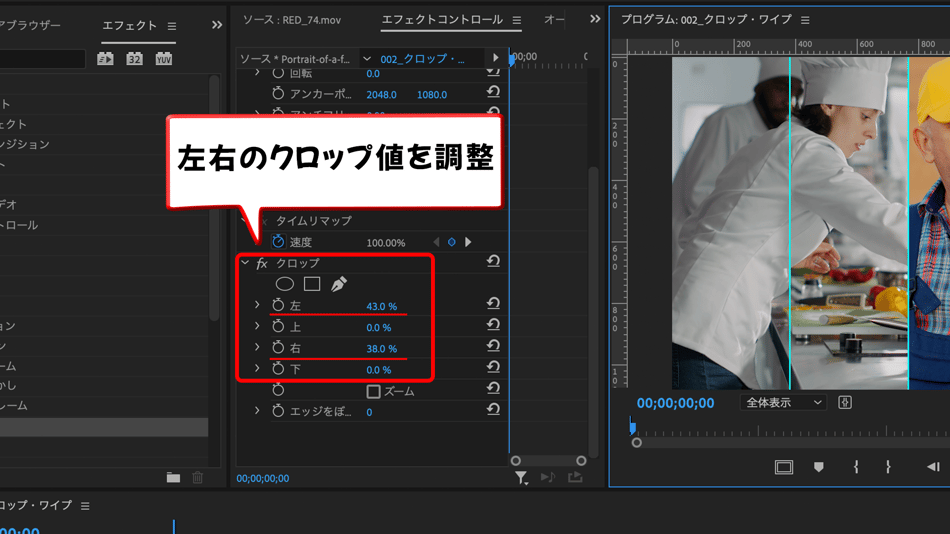
Task: Open the ソース：RED_74.mov tab
Action: [291, 20]
